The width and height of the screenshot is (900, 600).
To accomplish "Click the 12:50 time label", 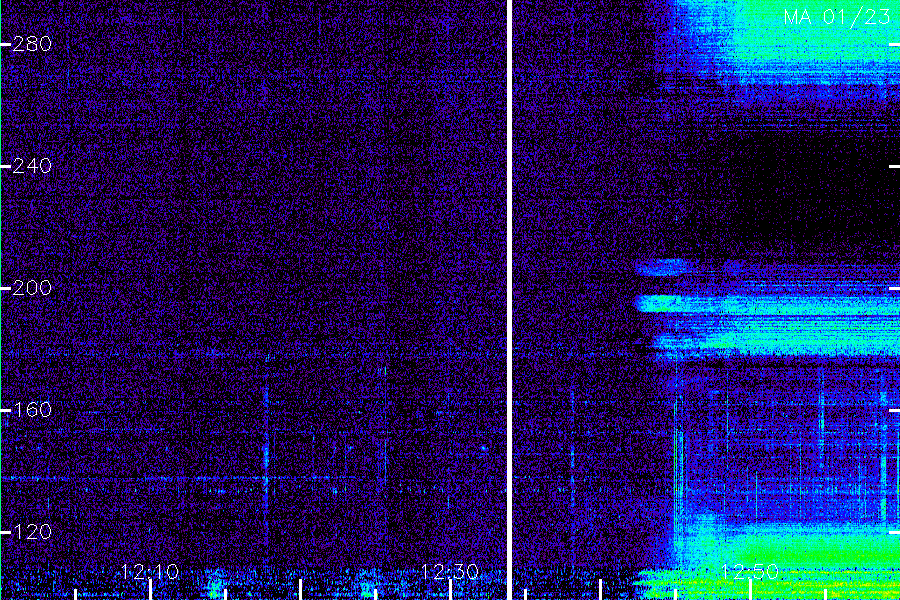I will [x=750, y=572].
